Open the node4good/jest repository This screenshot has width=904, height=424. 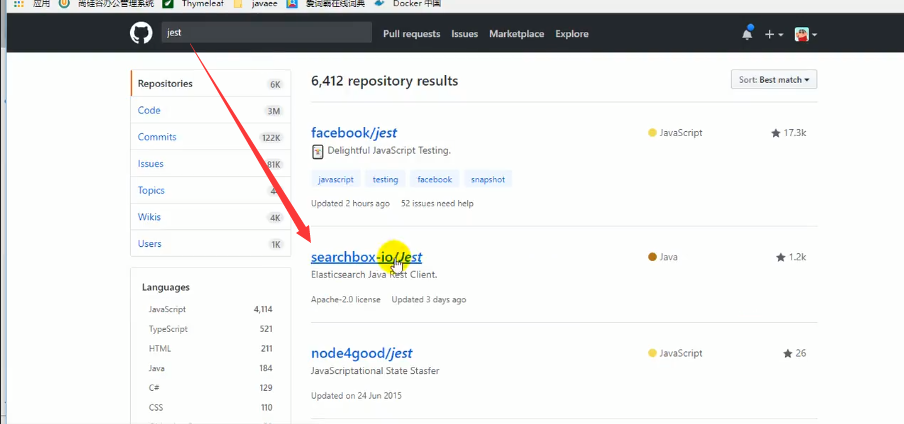click(x=361, y=353)
